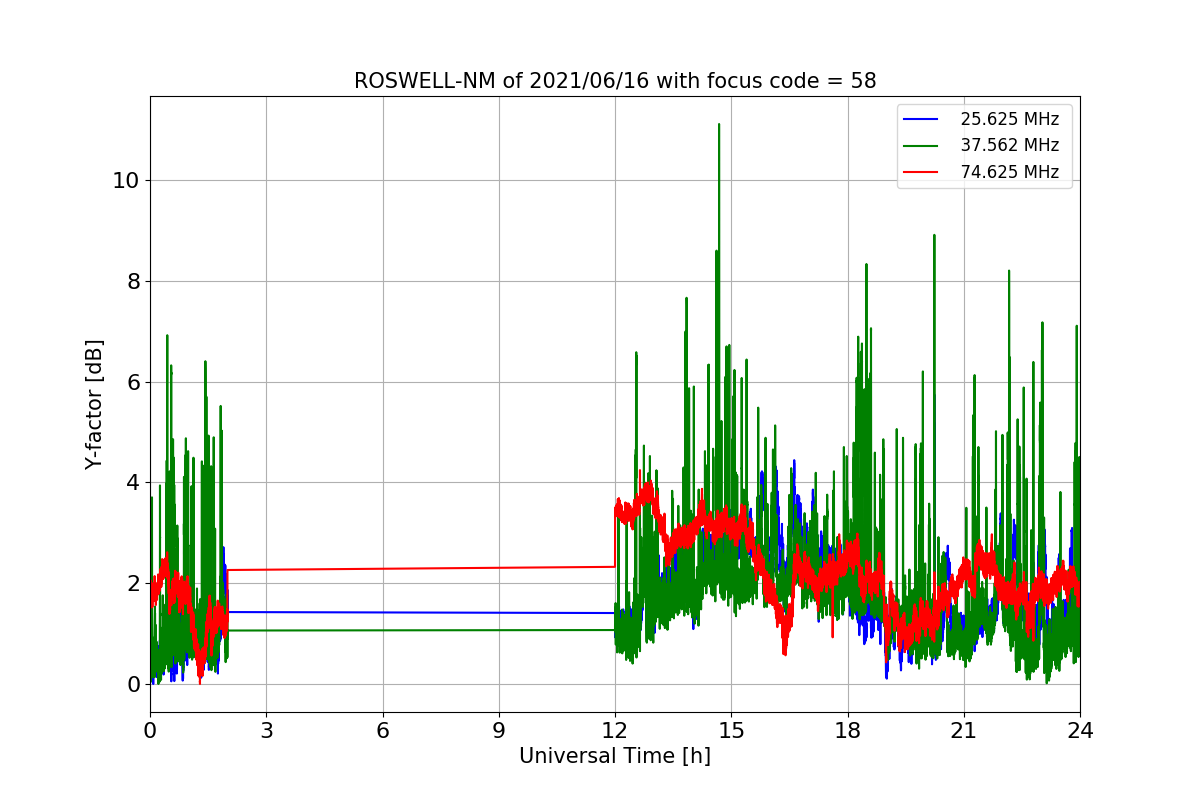The width and height of the screenshot is (1200, 800).
Task: Click the y-axis tick label '4'
Action: click(x=134, y=483)
